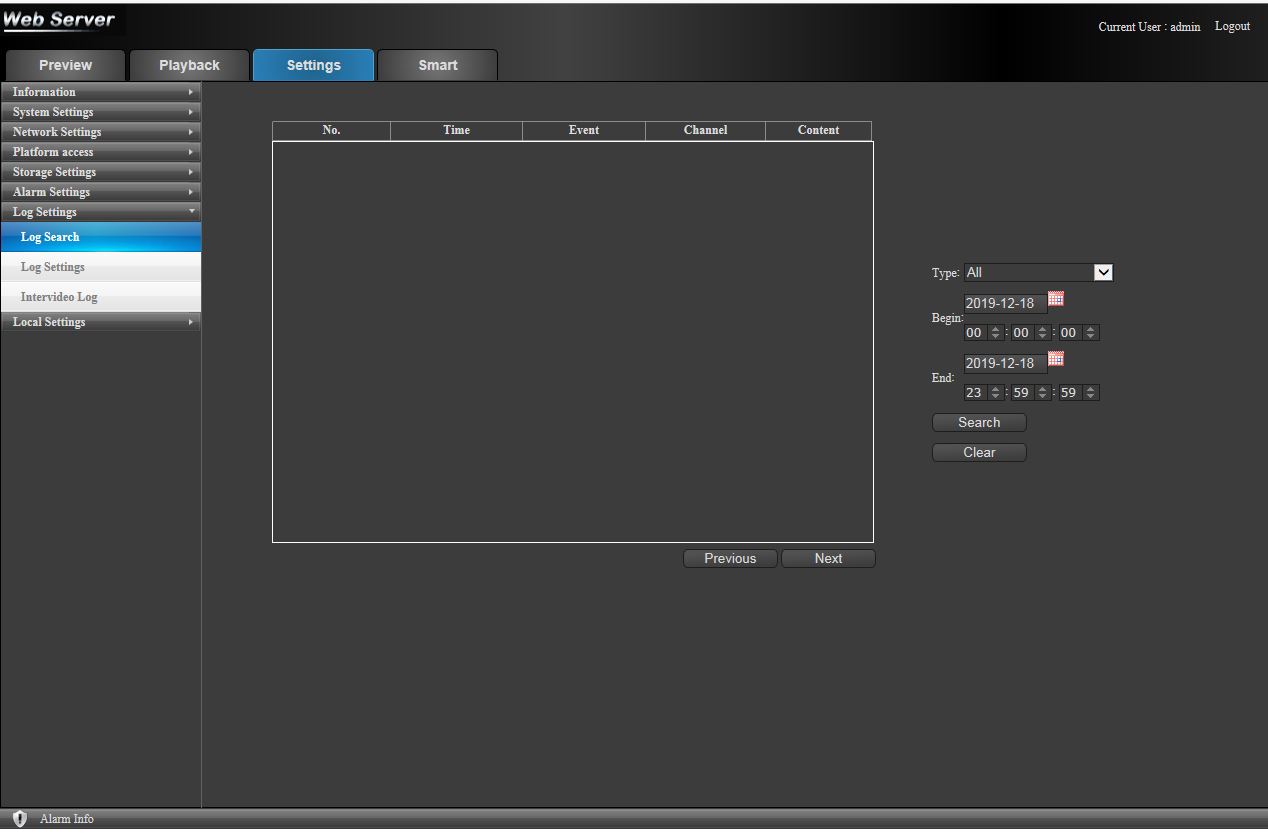The height and width of the screenshot is (835, 1268).
Task: Go to the Preview tab
Action: pos(65,66)
